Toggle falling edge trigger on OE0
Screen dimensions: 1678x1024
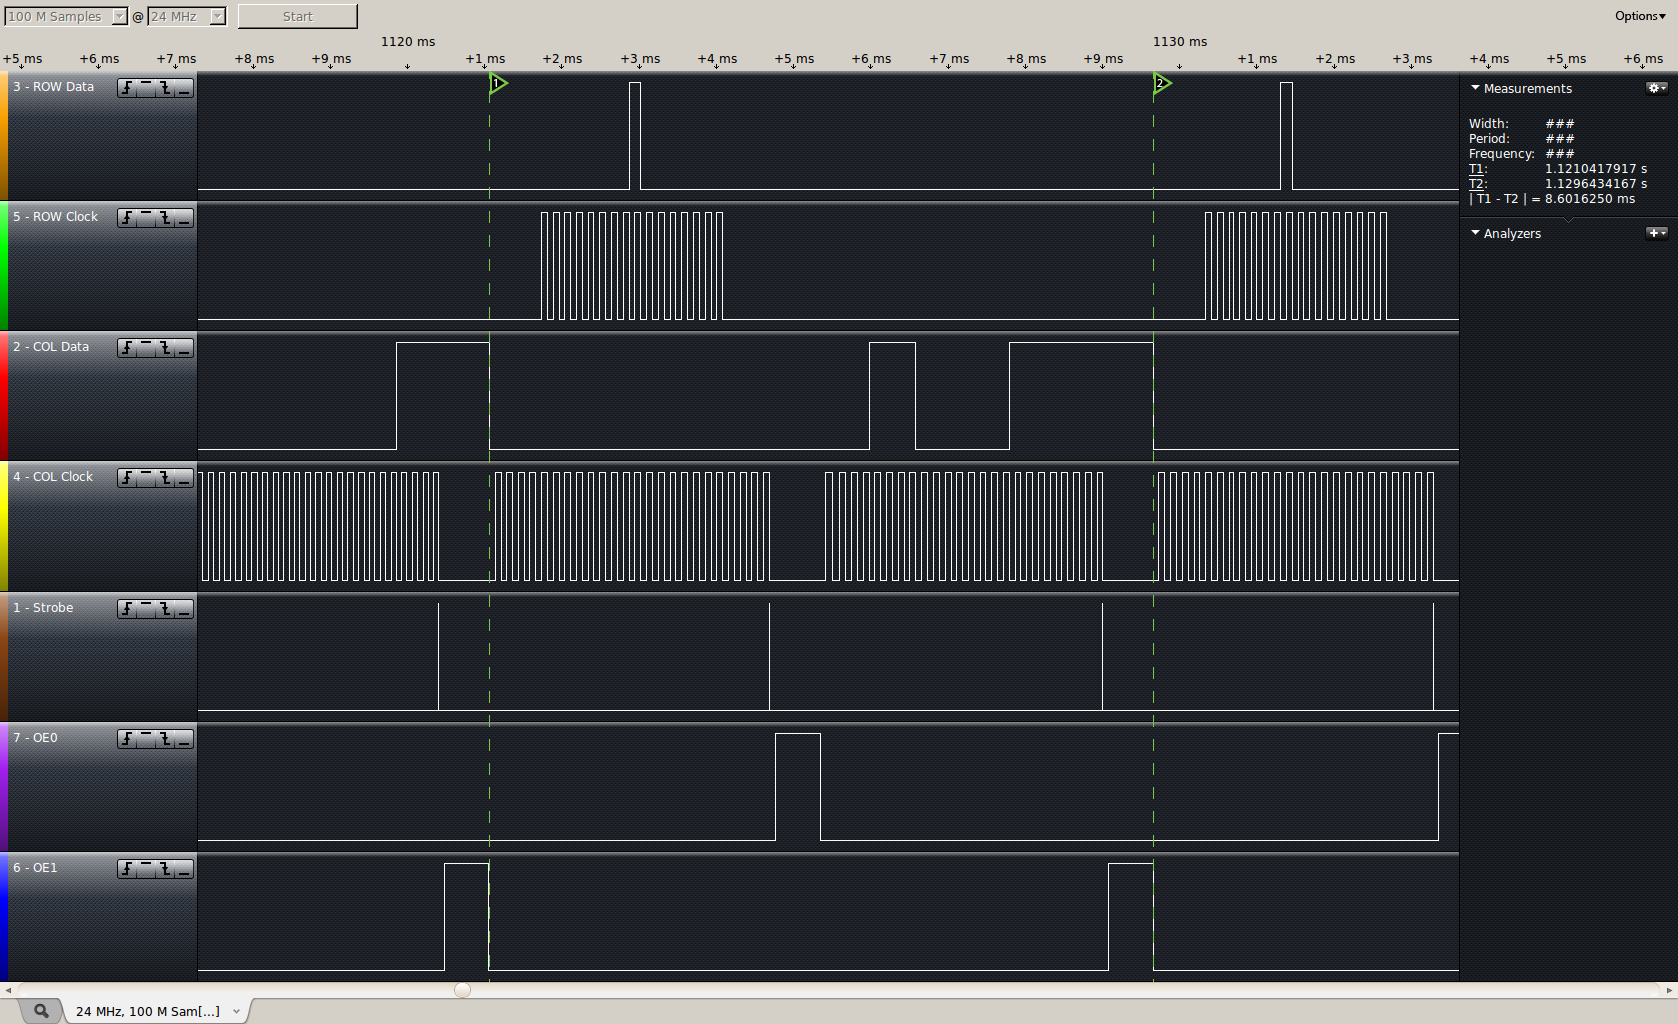pos(165,739)
